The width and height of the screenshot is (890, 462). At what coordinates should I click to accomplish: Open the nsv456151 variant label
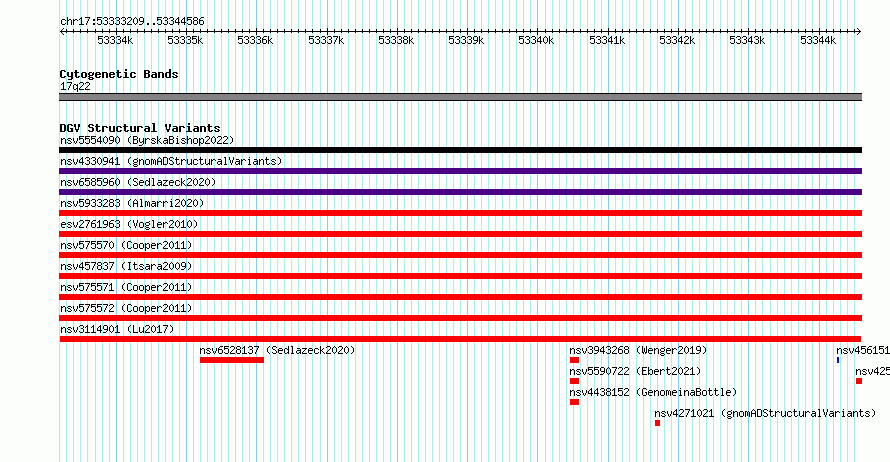(863, 350)
